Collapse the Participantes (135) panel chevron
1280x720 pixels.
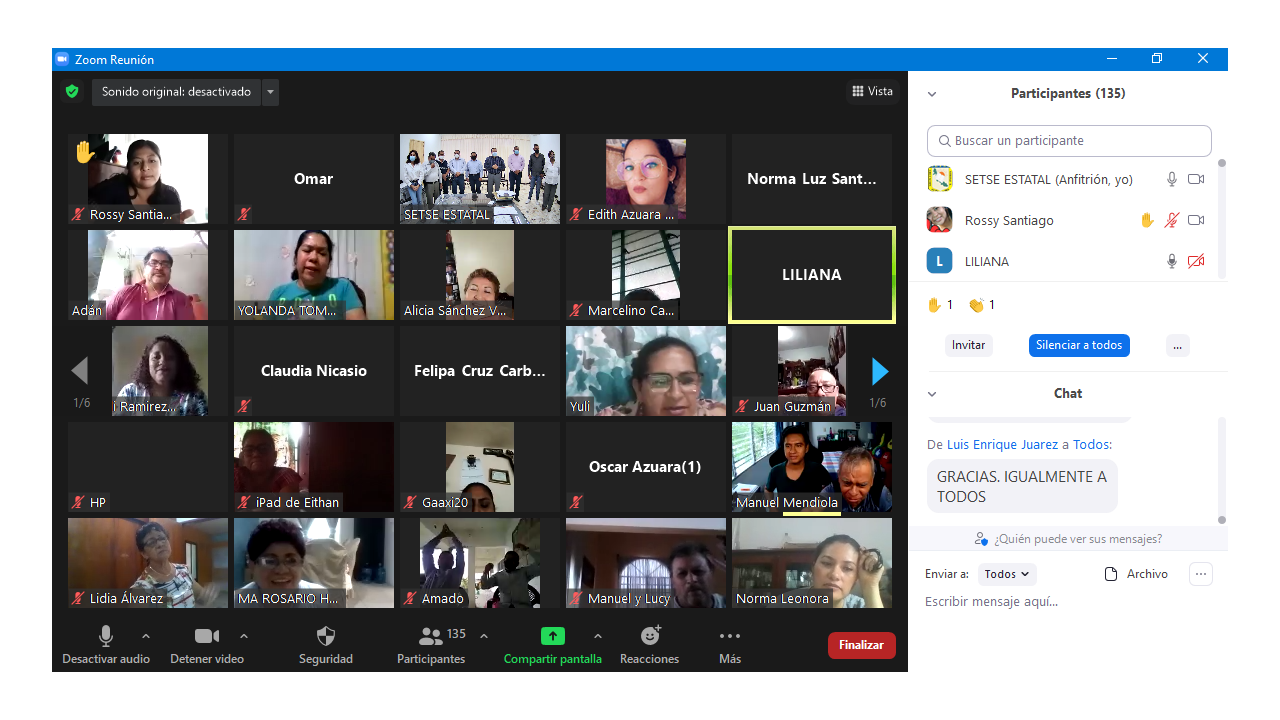(x=932, y=94)
